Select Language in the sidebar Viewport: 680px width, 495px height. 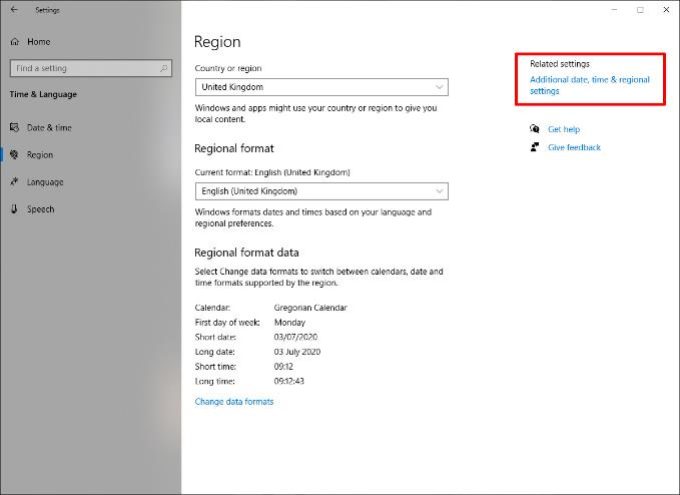pyautogui.click(x=45, y=182)
